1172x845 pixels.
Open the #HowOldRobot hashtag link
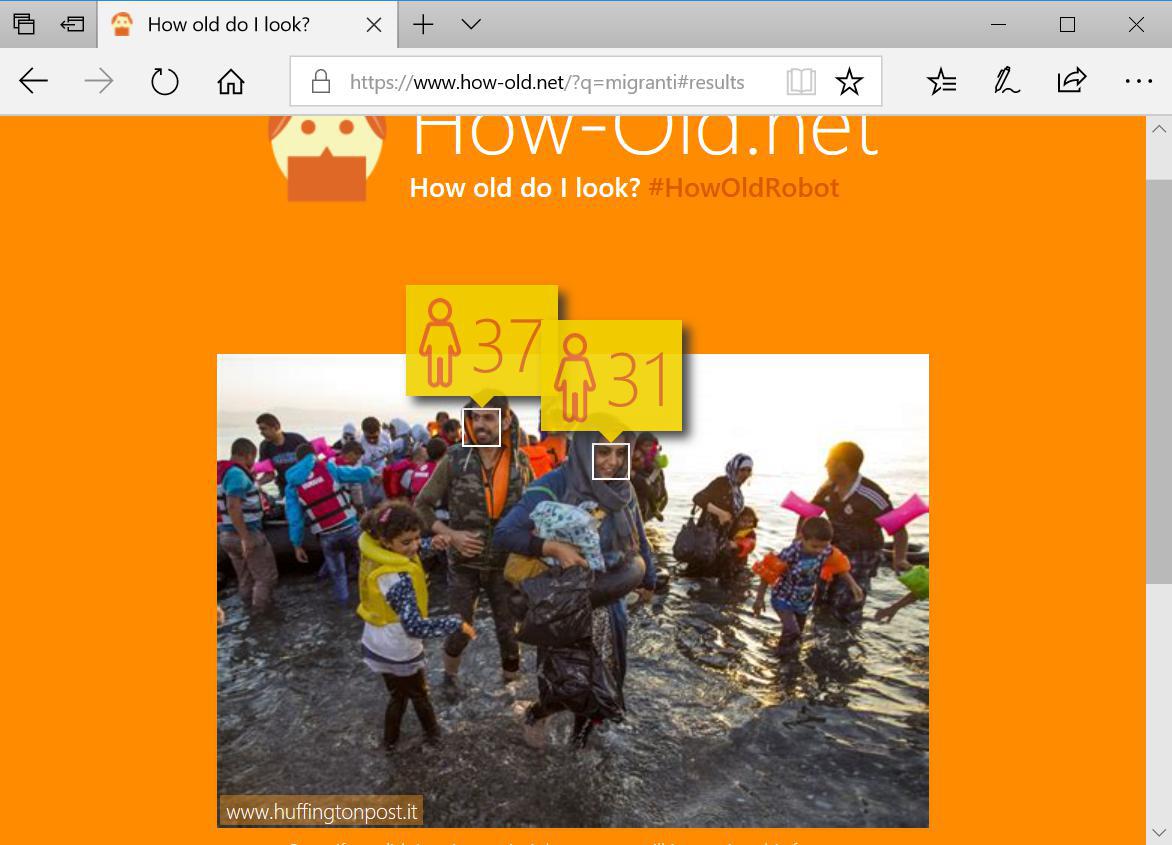pos(744,188)
